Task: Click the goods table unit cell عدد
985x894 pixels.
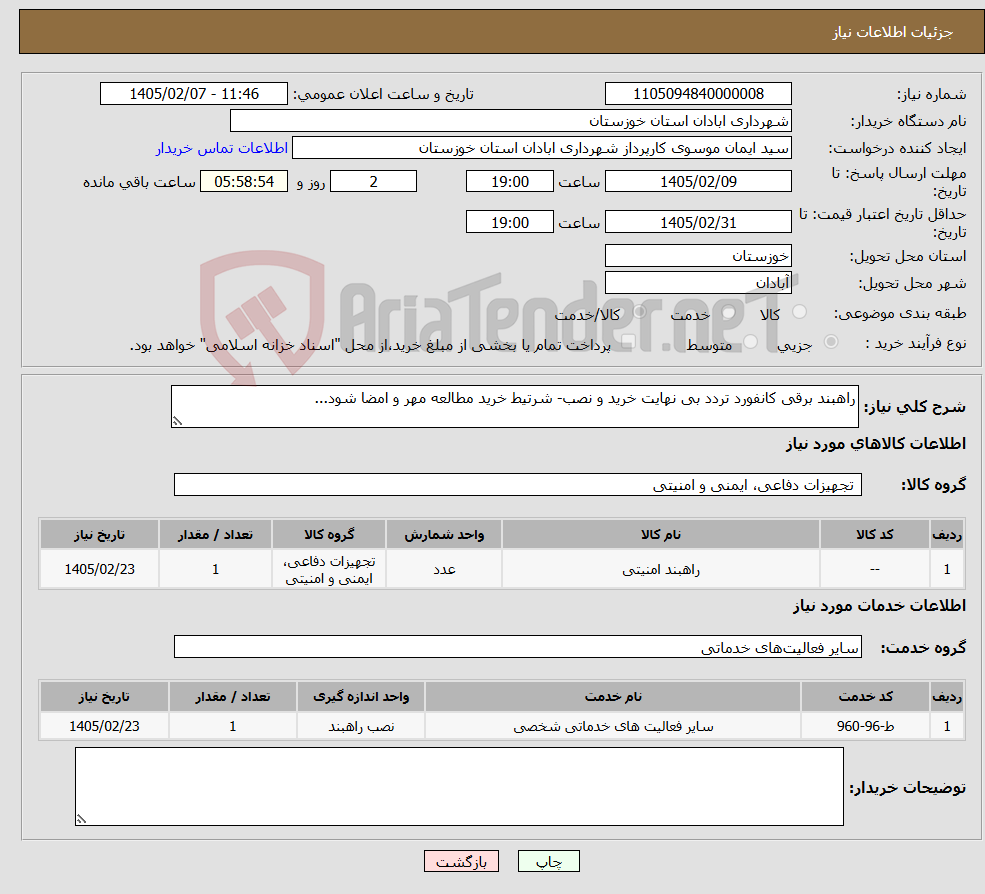Action: (x=444, y=569)
